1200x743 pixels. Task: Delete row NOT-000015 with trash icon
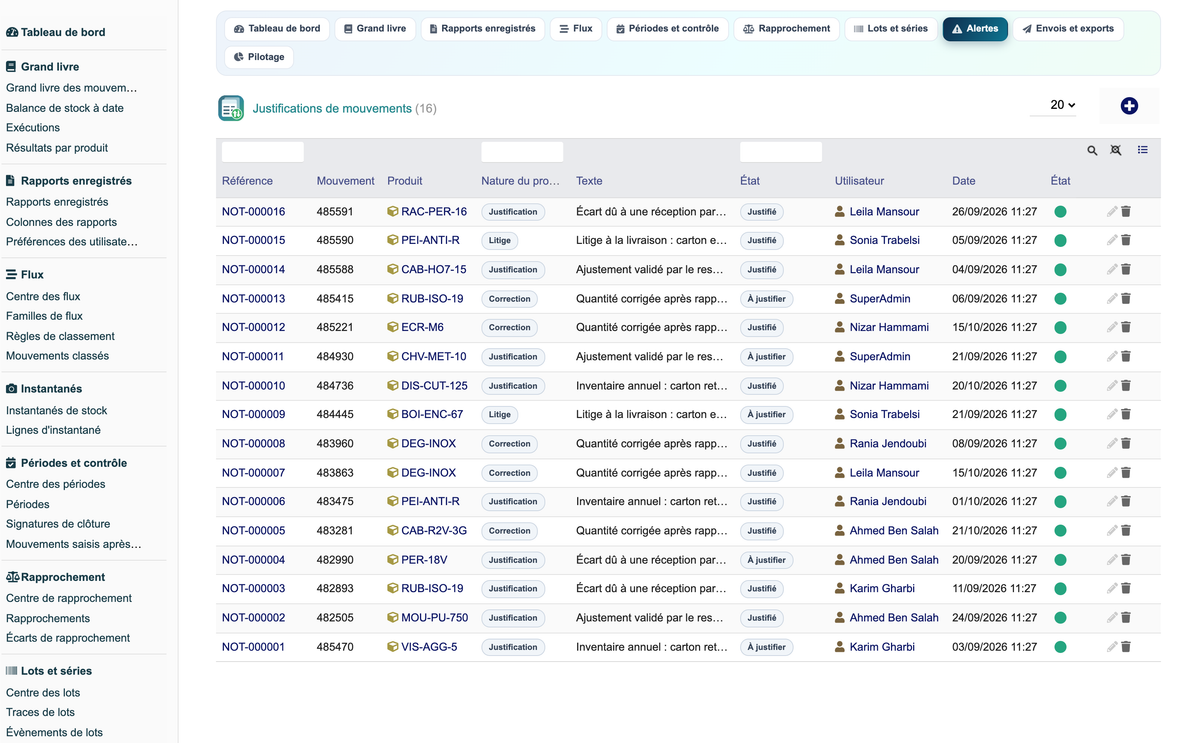tap(1126, 241)
